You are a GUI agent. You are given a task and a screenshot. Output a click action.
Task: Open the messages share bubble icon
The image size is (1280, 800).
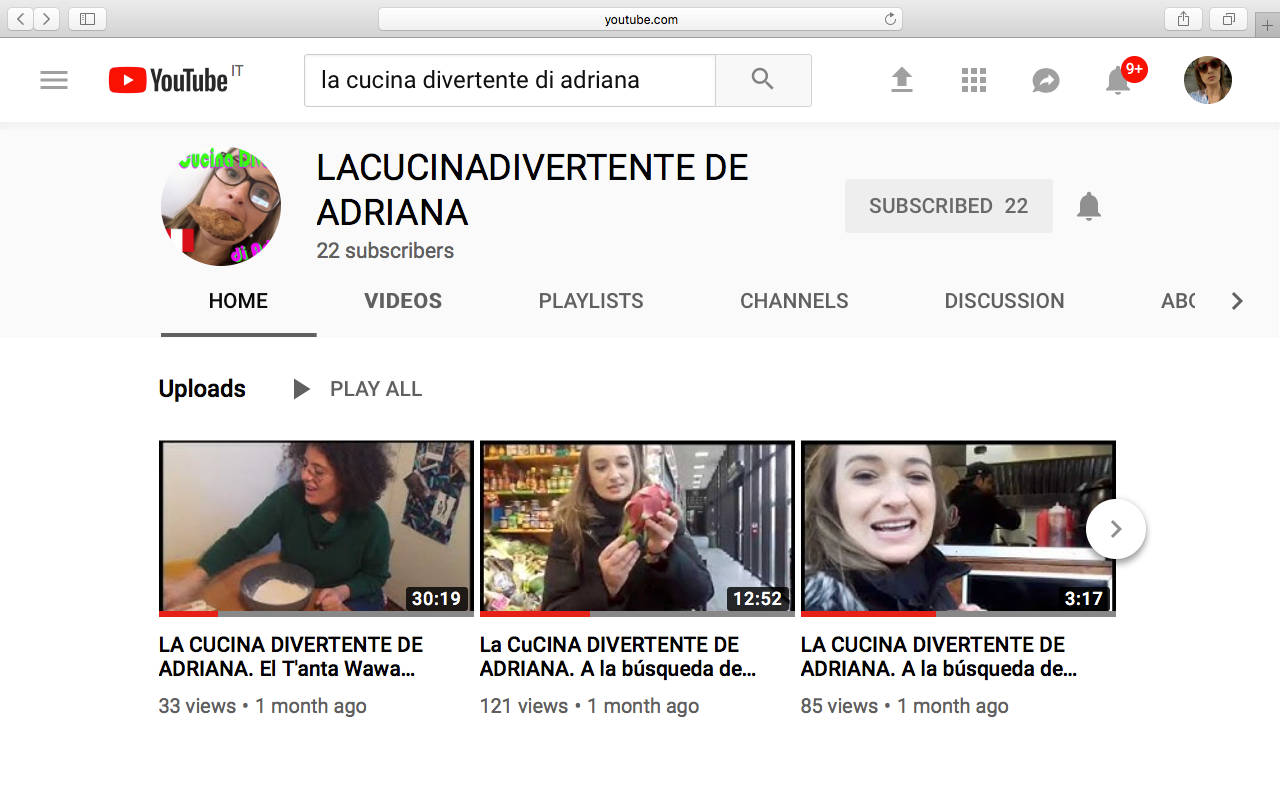(x=1046, y=81)
